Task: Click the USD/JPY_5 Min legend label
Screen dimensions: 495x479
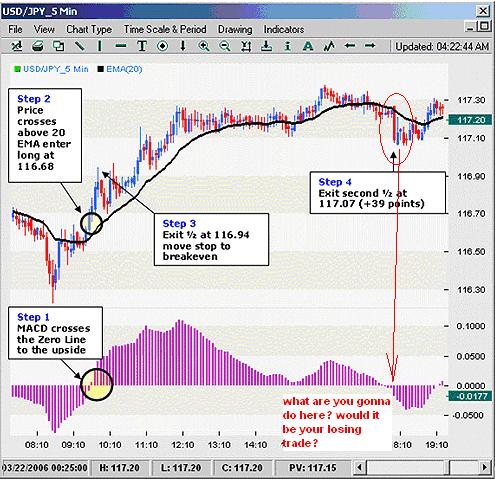Action: tap(56, 69)
